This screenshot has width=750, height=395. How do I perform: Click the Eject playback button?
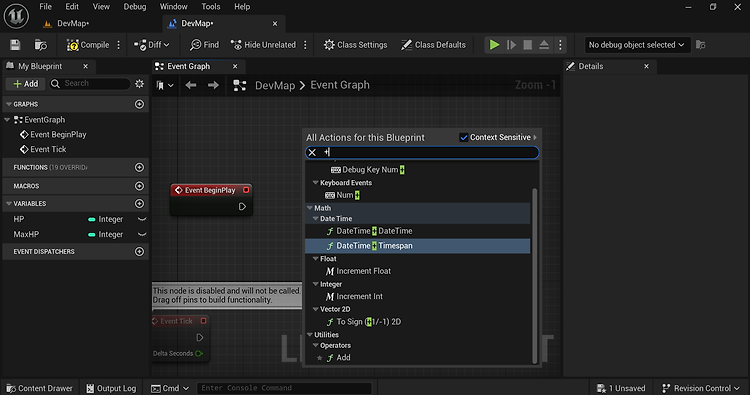coord(544,45)
